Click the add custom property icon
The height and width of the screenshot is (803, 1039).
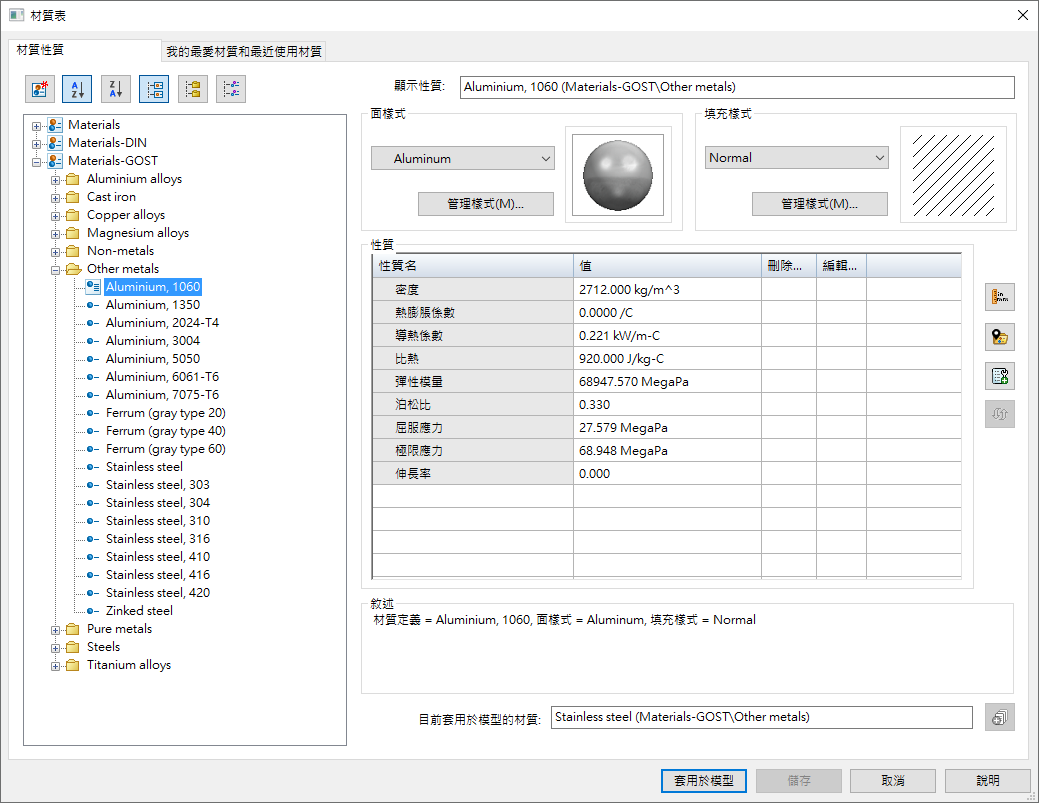[999, 376]
